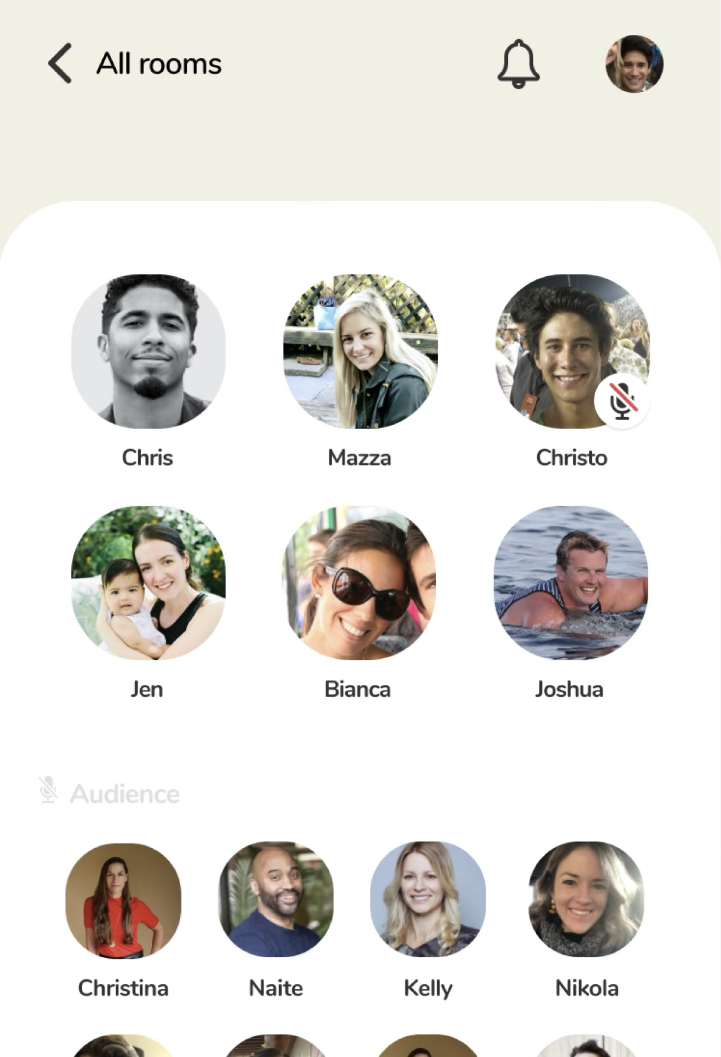Go back using the left chevron arrow
This screenshot has width=721, height=1057.
point(60,63)
